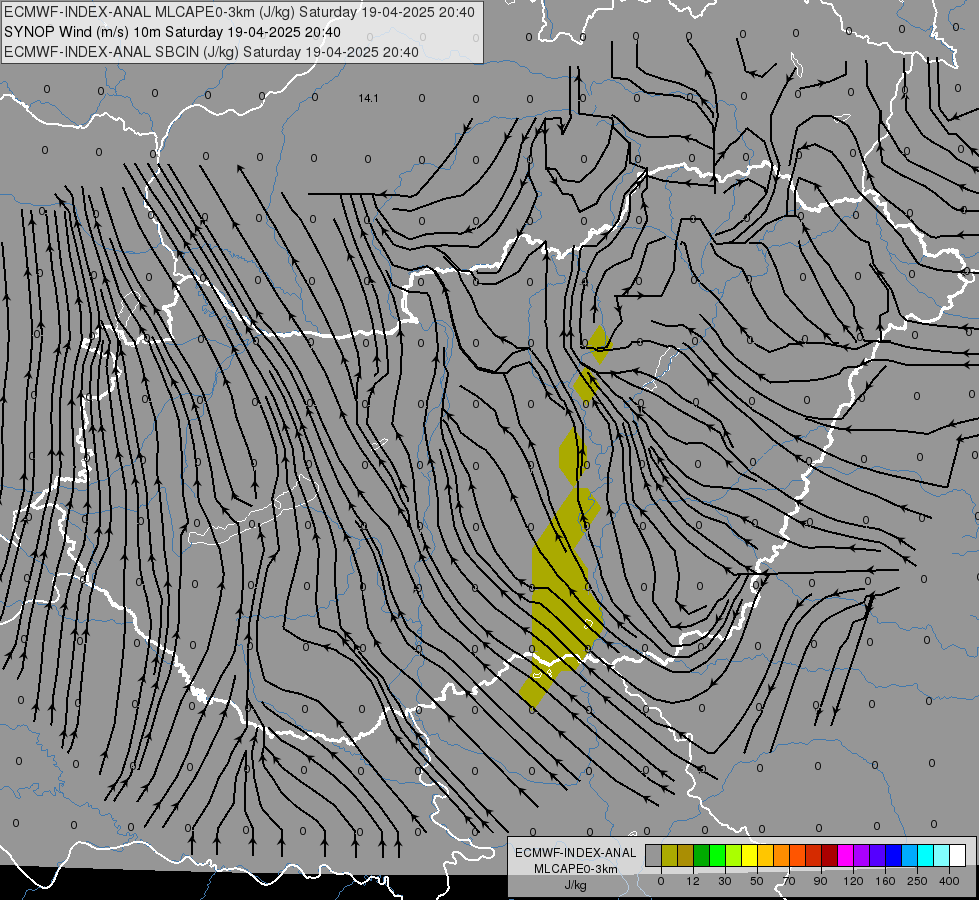Click the 14.1 value on the map
This screenshot has height=900, width=979.
[x=368, y=98]
